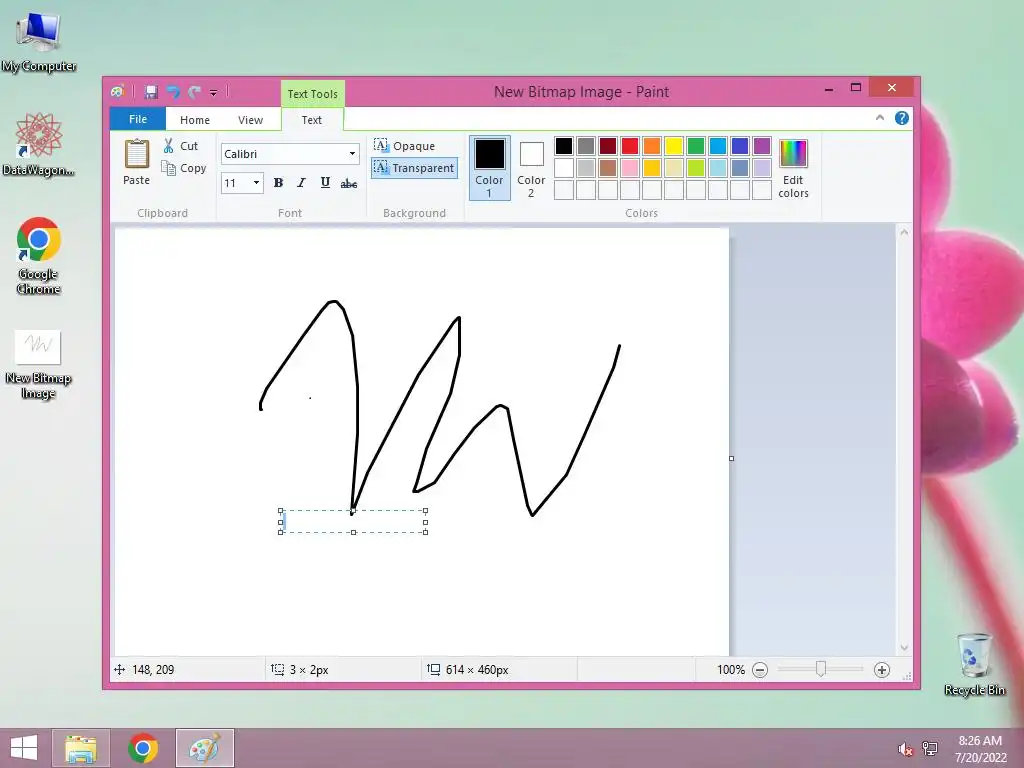Select the pink rose color swatch

(x=630, y=168)
